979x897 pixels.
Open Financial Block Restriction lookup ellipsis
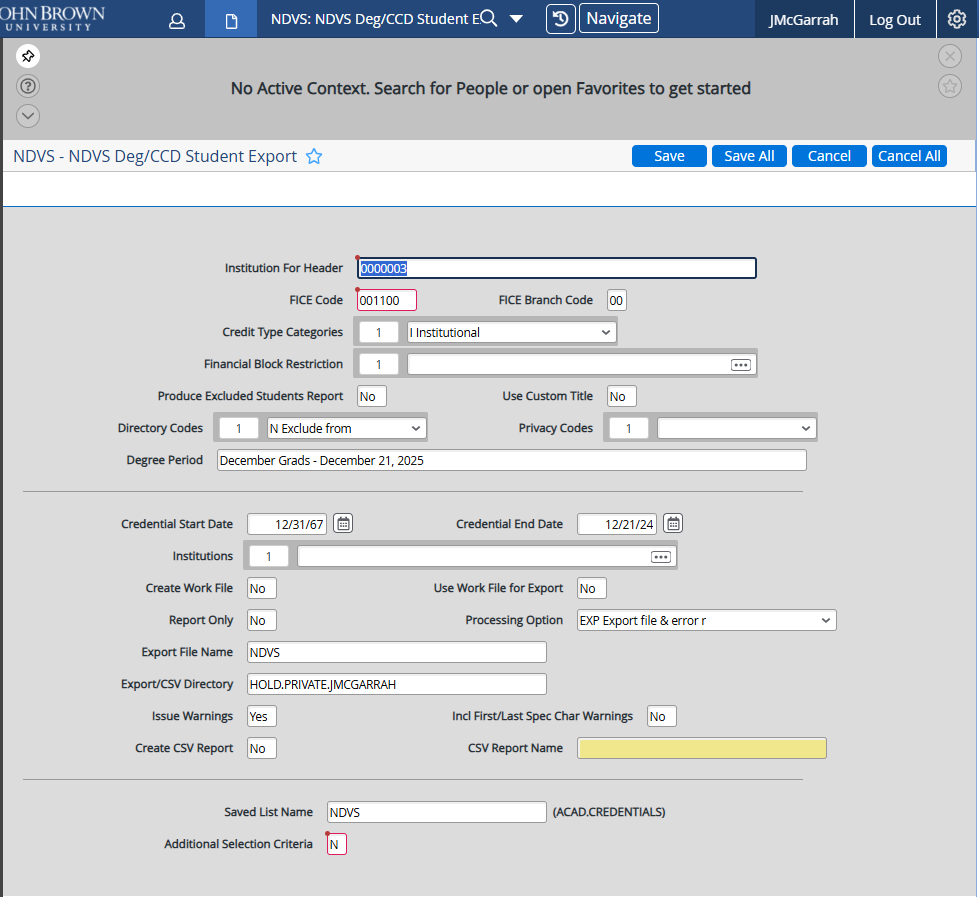(x=740, y=365)
